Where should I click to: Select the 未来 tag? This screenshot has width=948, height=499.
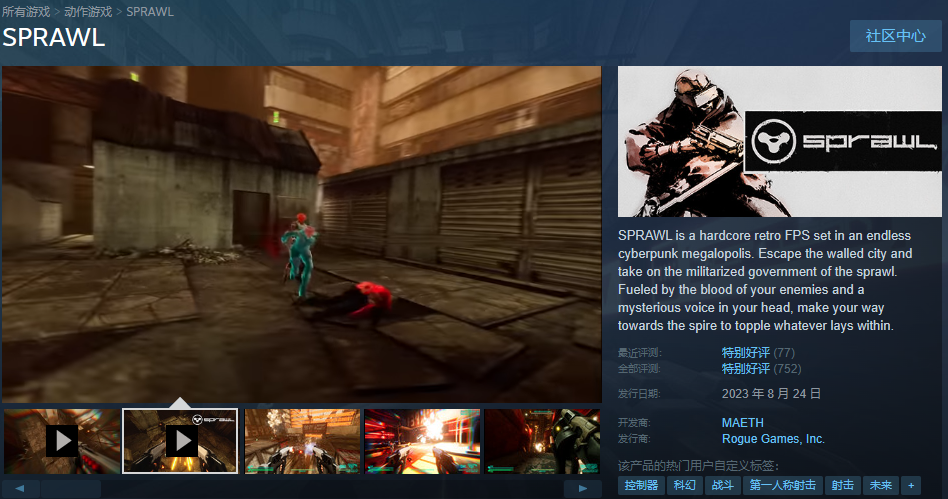[x=880, y=485]
